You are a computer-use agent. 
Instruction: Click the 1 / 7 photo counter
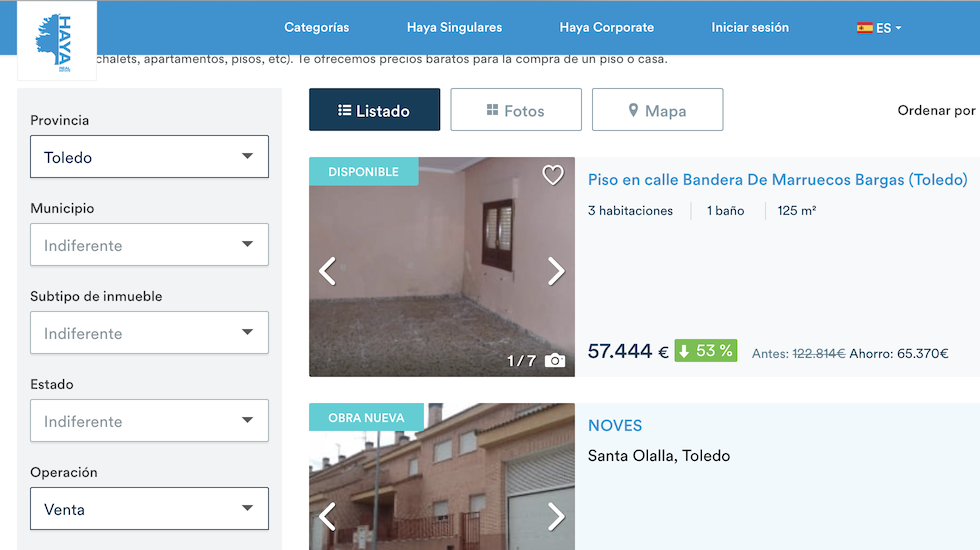(x=521, y=361)
